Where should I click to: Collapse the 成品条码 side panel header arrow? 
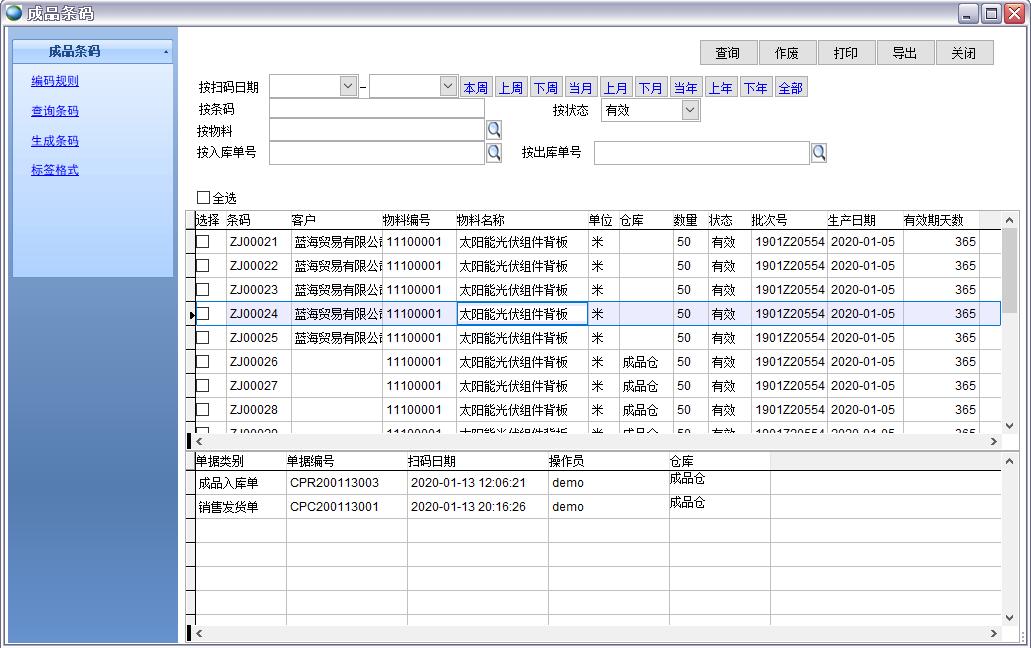166,52
